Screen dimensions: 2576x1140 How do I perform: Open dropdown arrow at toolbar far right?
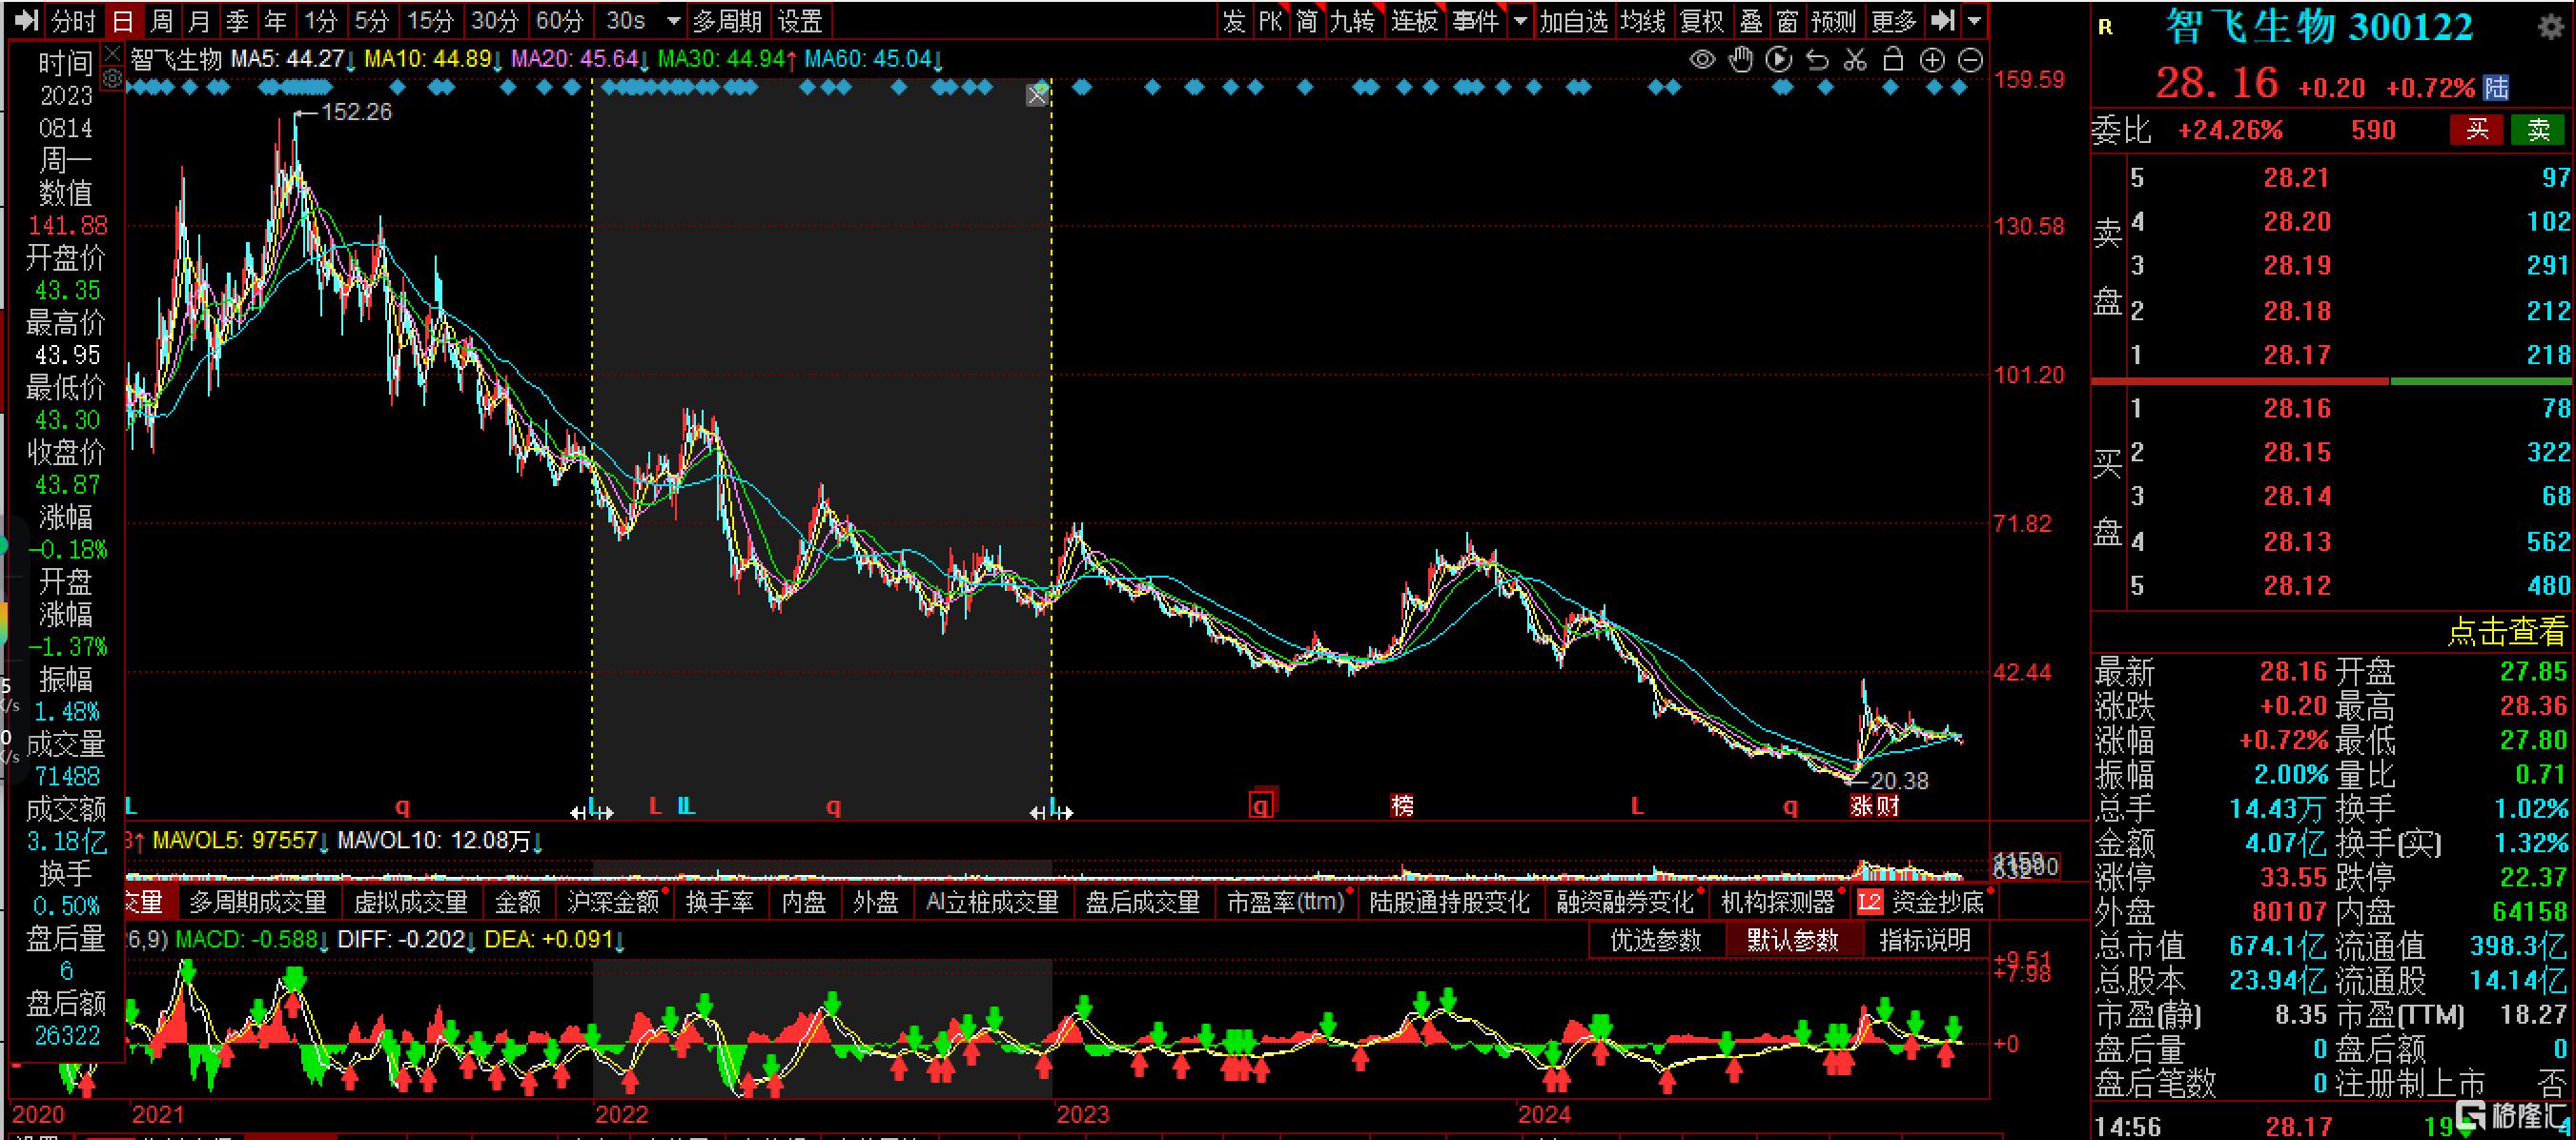tap(1974, 20)
